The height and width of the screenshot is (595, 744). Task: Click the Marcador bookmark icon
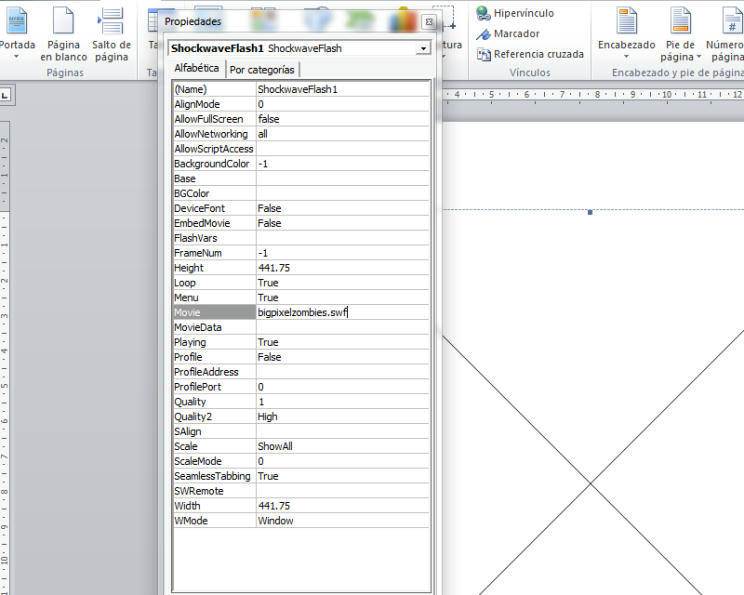[x=483, y=34]
